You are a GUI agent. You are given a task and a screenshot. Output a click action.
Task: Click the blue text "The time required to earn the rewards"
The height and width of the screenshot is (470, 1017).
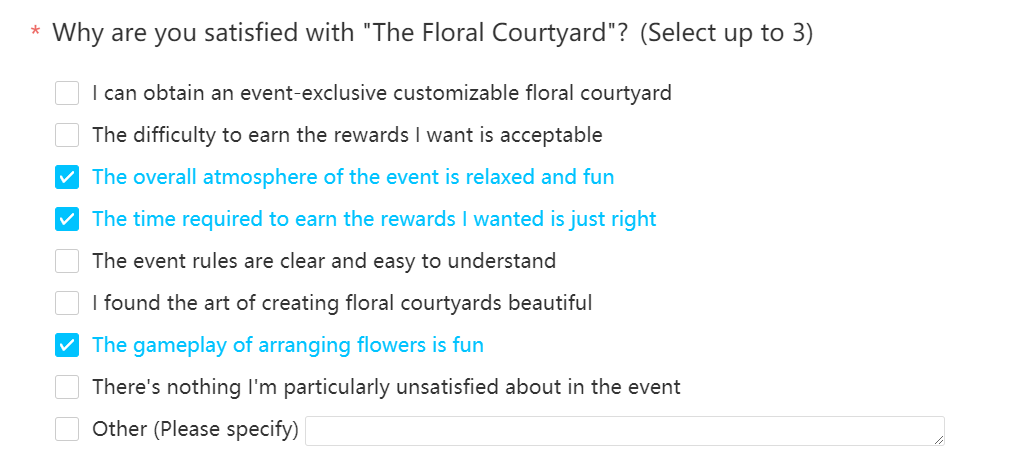(x=374, y=219)
